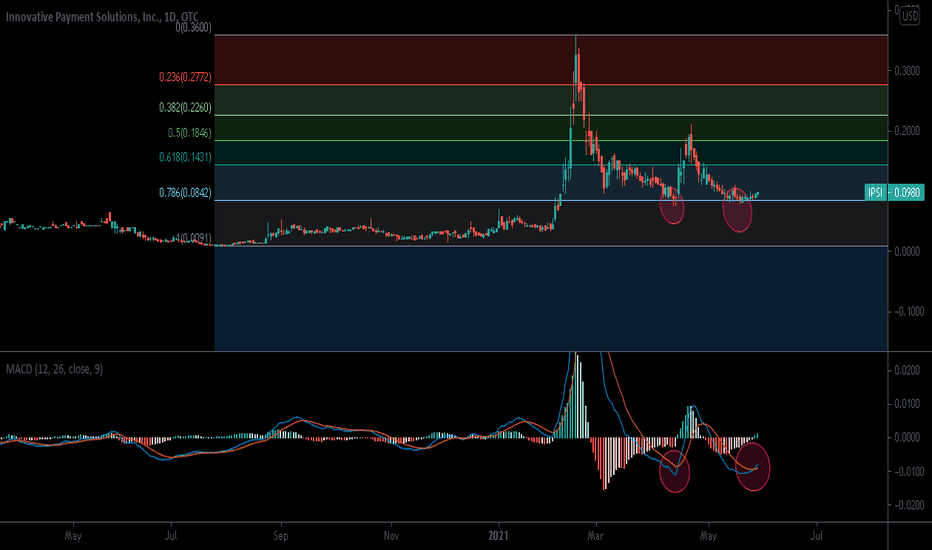932x550 pixels.
Task: Click the MACD (12, 26, close, 9) label
Action: [54, 369]
